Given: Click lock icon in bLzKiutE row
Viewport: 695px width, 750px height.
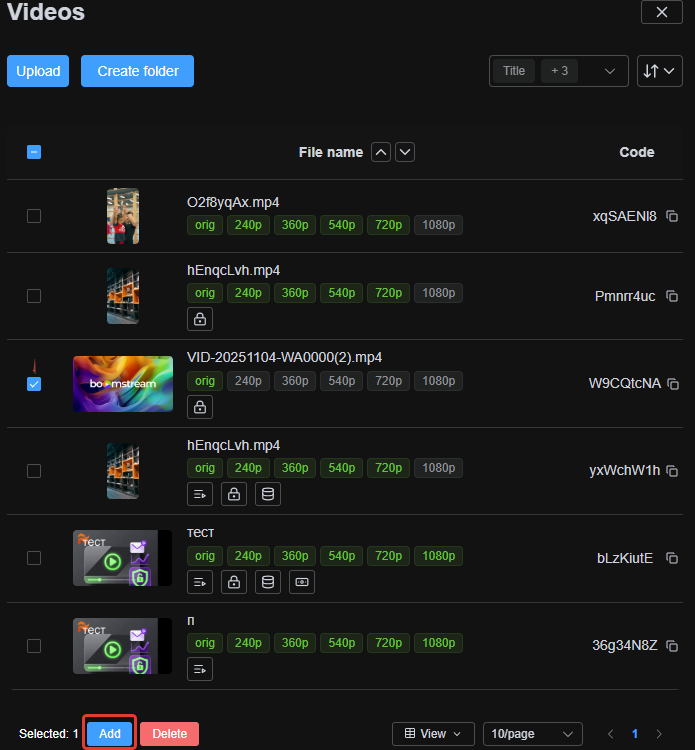Looking at the screenshot, I should click(234, 582).
